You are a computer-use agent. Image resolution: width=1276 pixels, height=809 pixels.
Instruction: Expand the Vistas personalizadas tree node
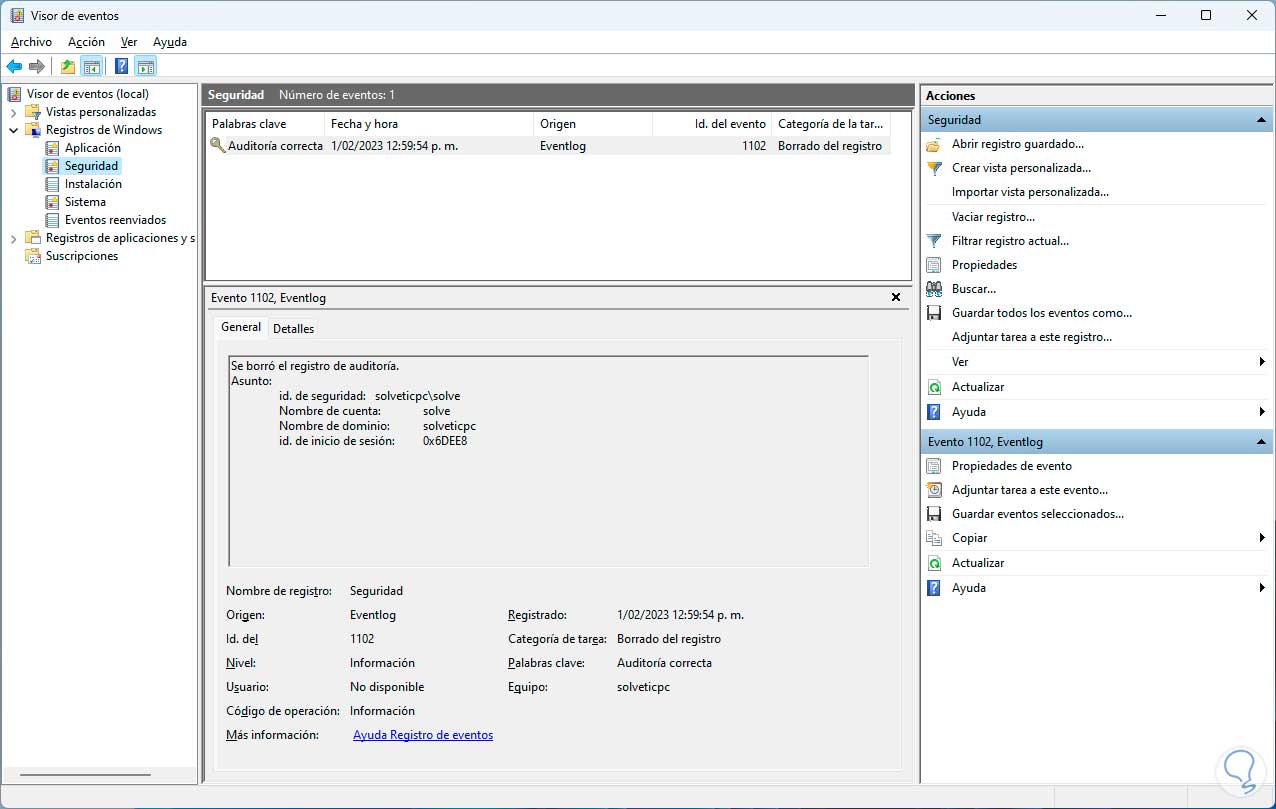click(x=14, y=112)
